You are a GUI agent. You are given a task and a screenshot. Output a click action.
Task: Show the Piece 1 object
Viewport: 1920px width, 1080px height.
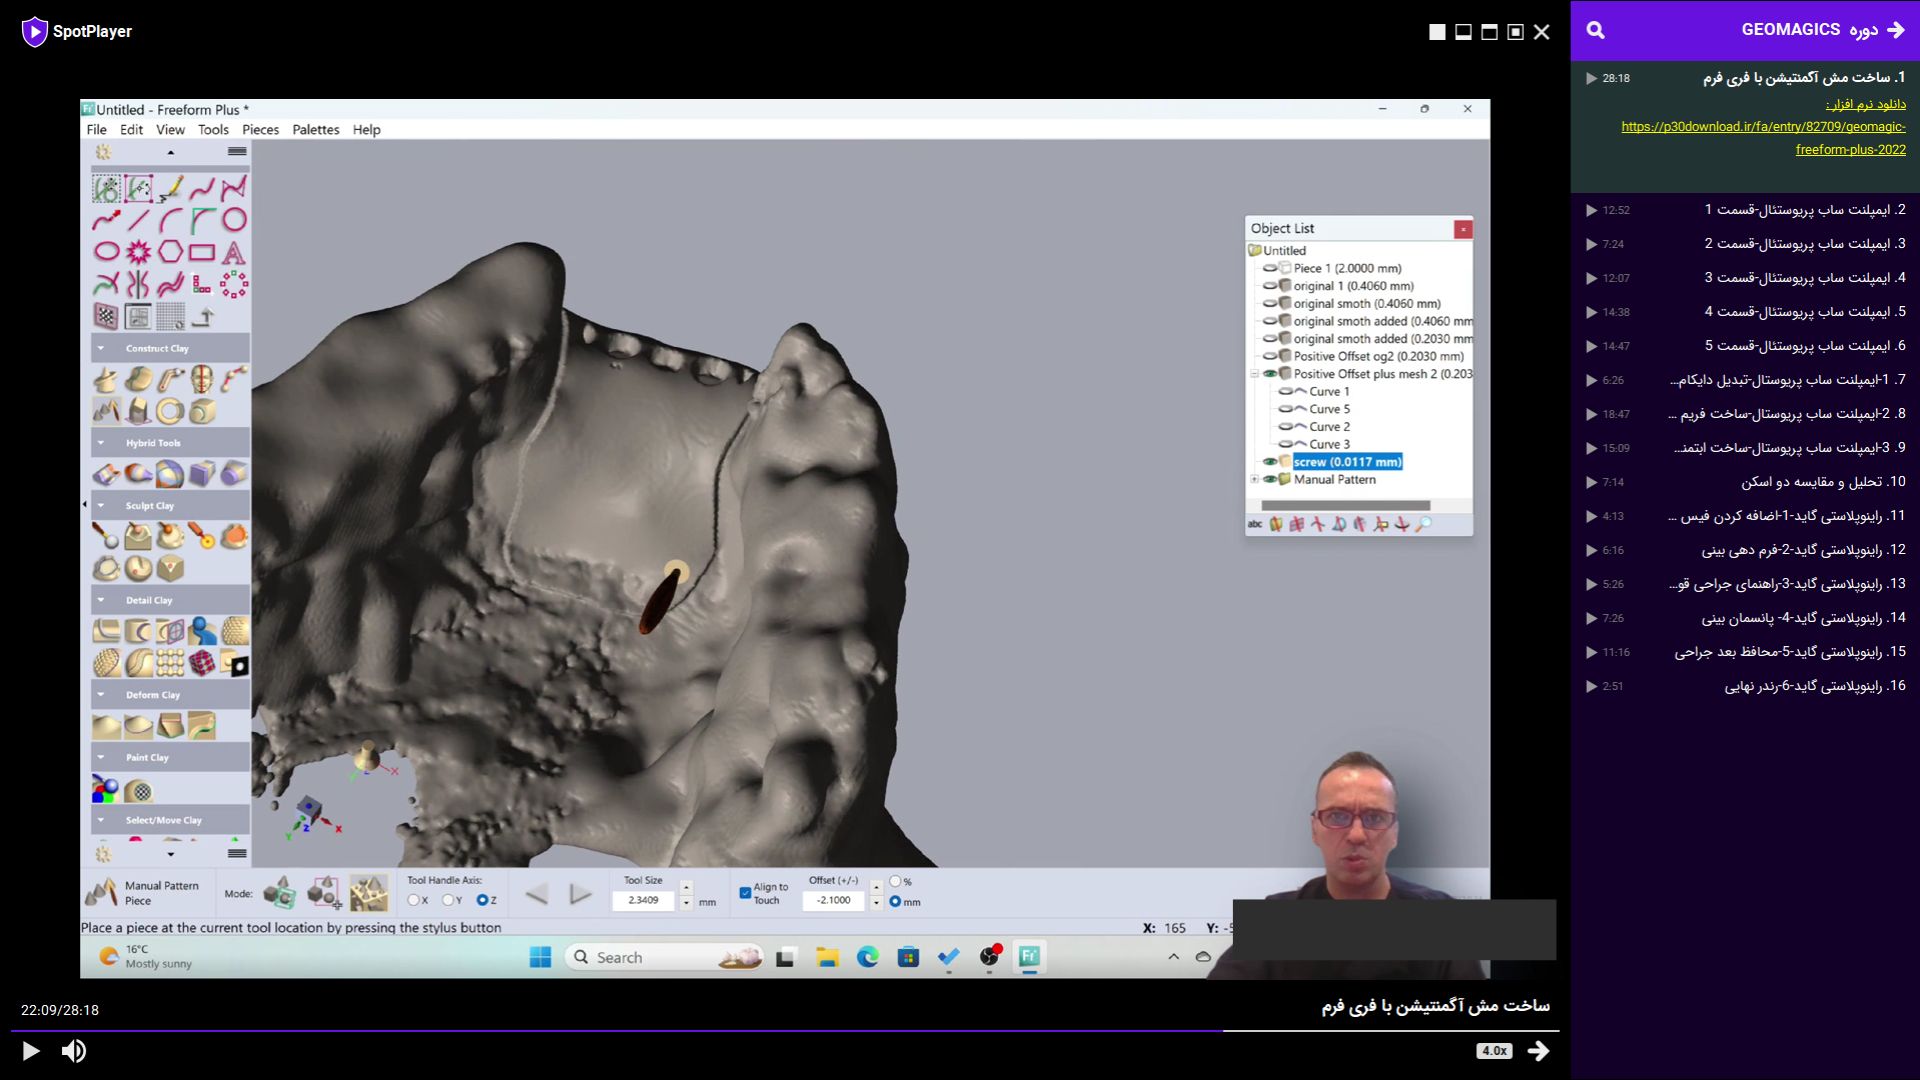1270,268
